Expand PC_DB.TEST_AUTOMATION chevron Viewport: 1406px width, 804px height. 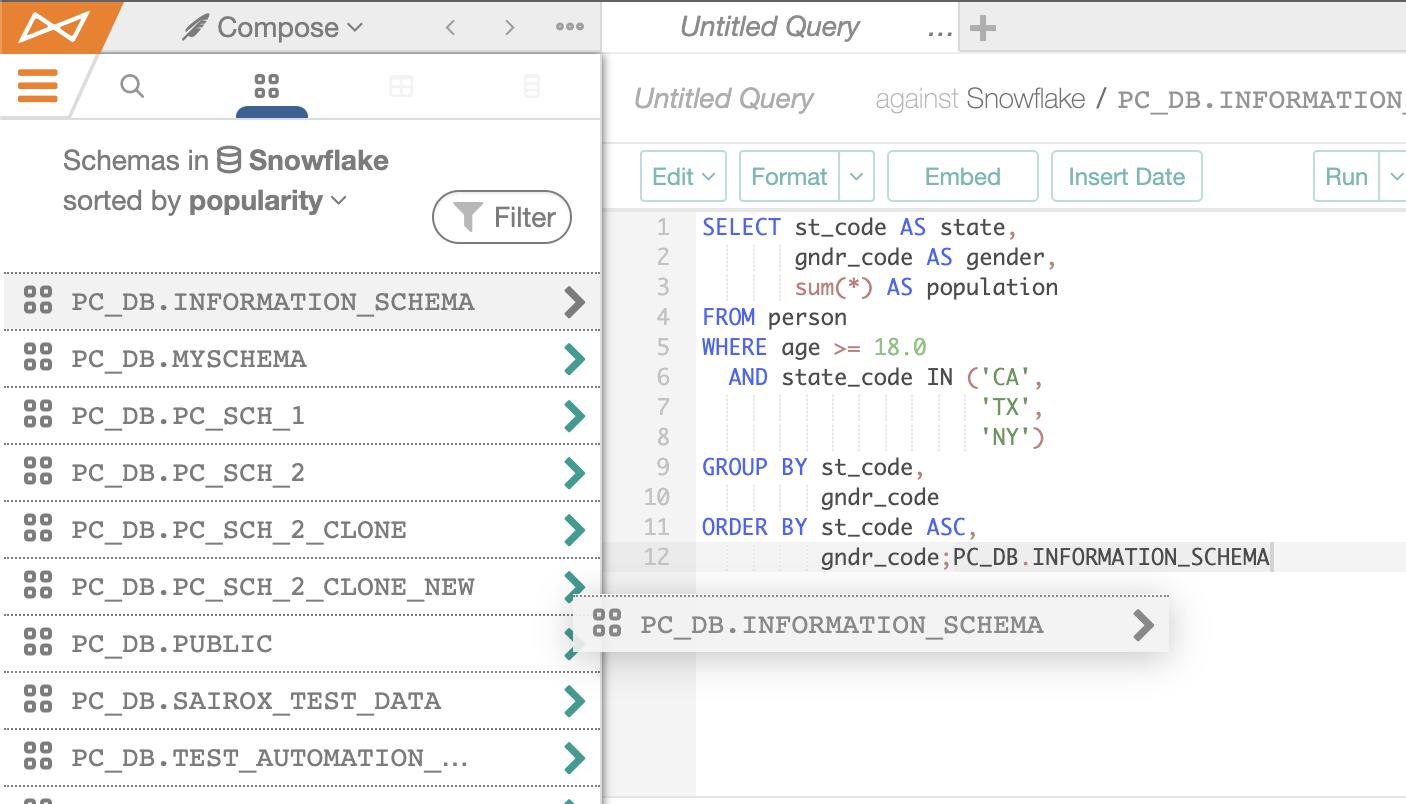[x=574, y=758]
